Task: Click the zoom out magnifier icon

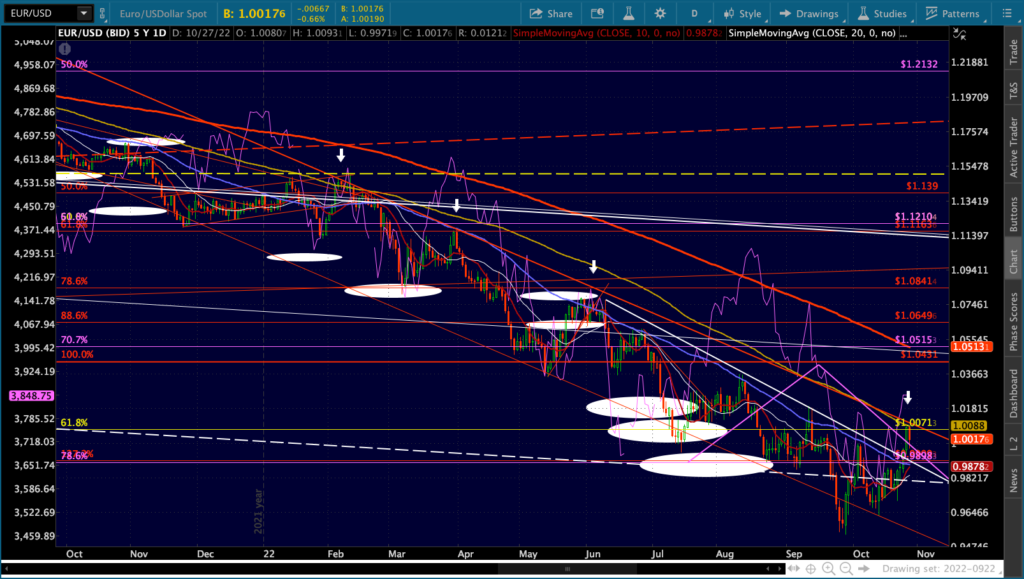Action: (845, 569)
